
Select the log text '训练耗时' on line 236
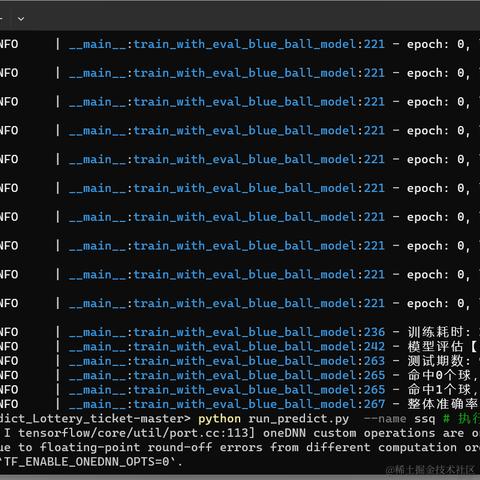pyautogui.click(x=435, y=332)
